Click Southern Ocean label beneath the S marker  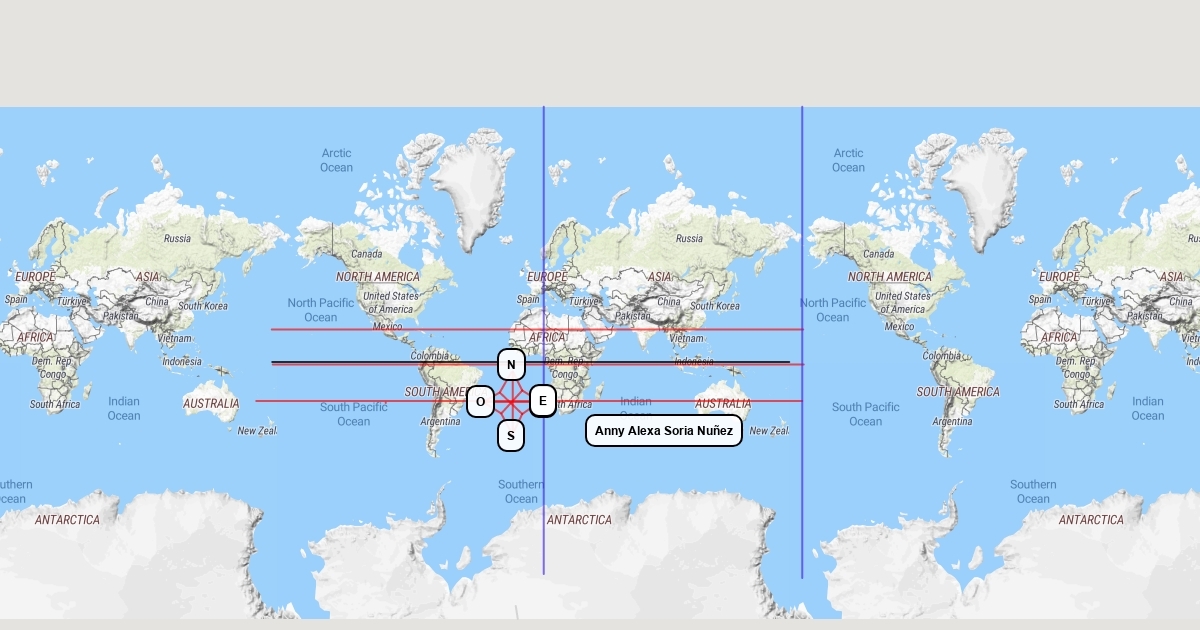(521, 492)
